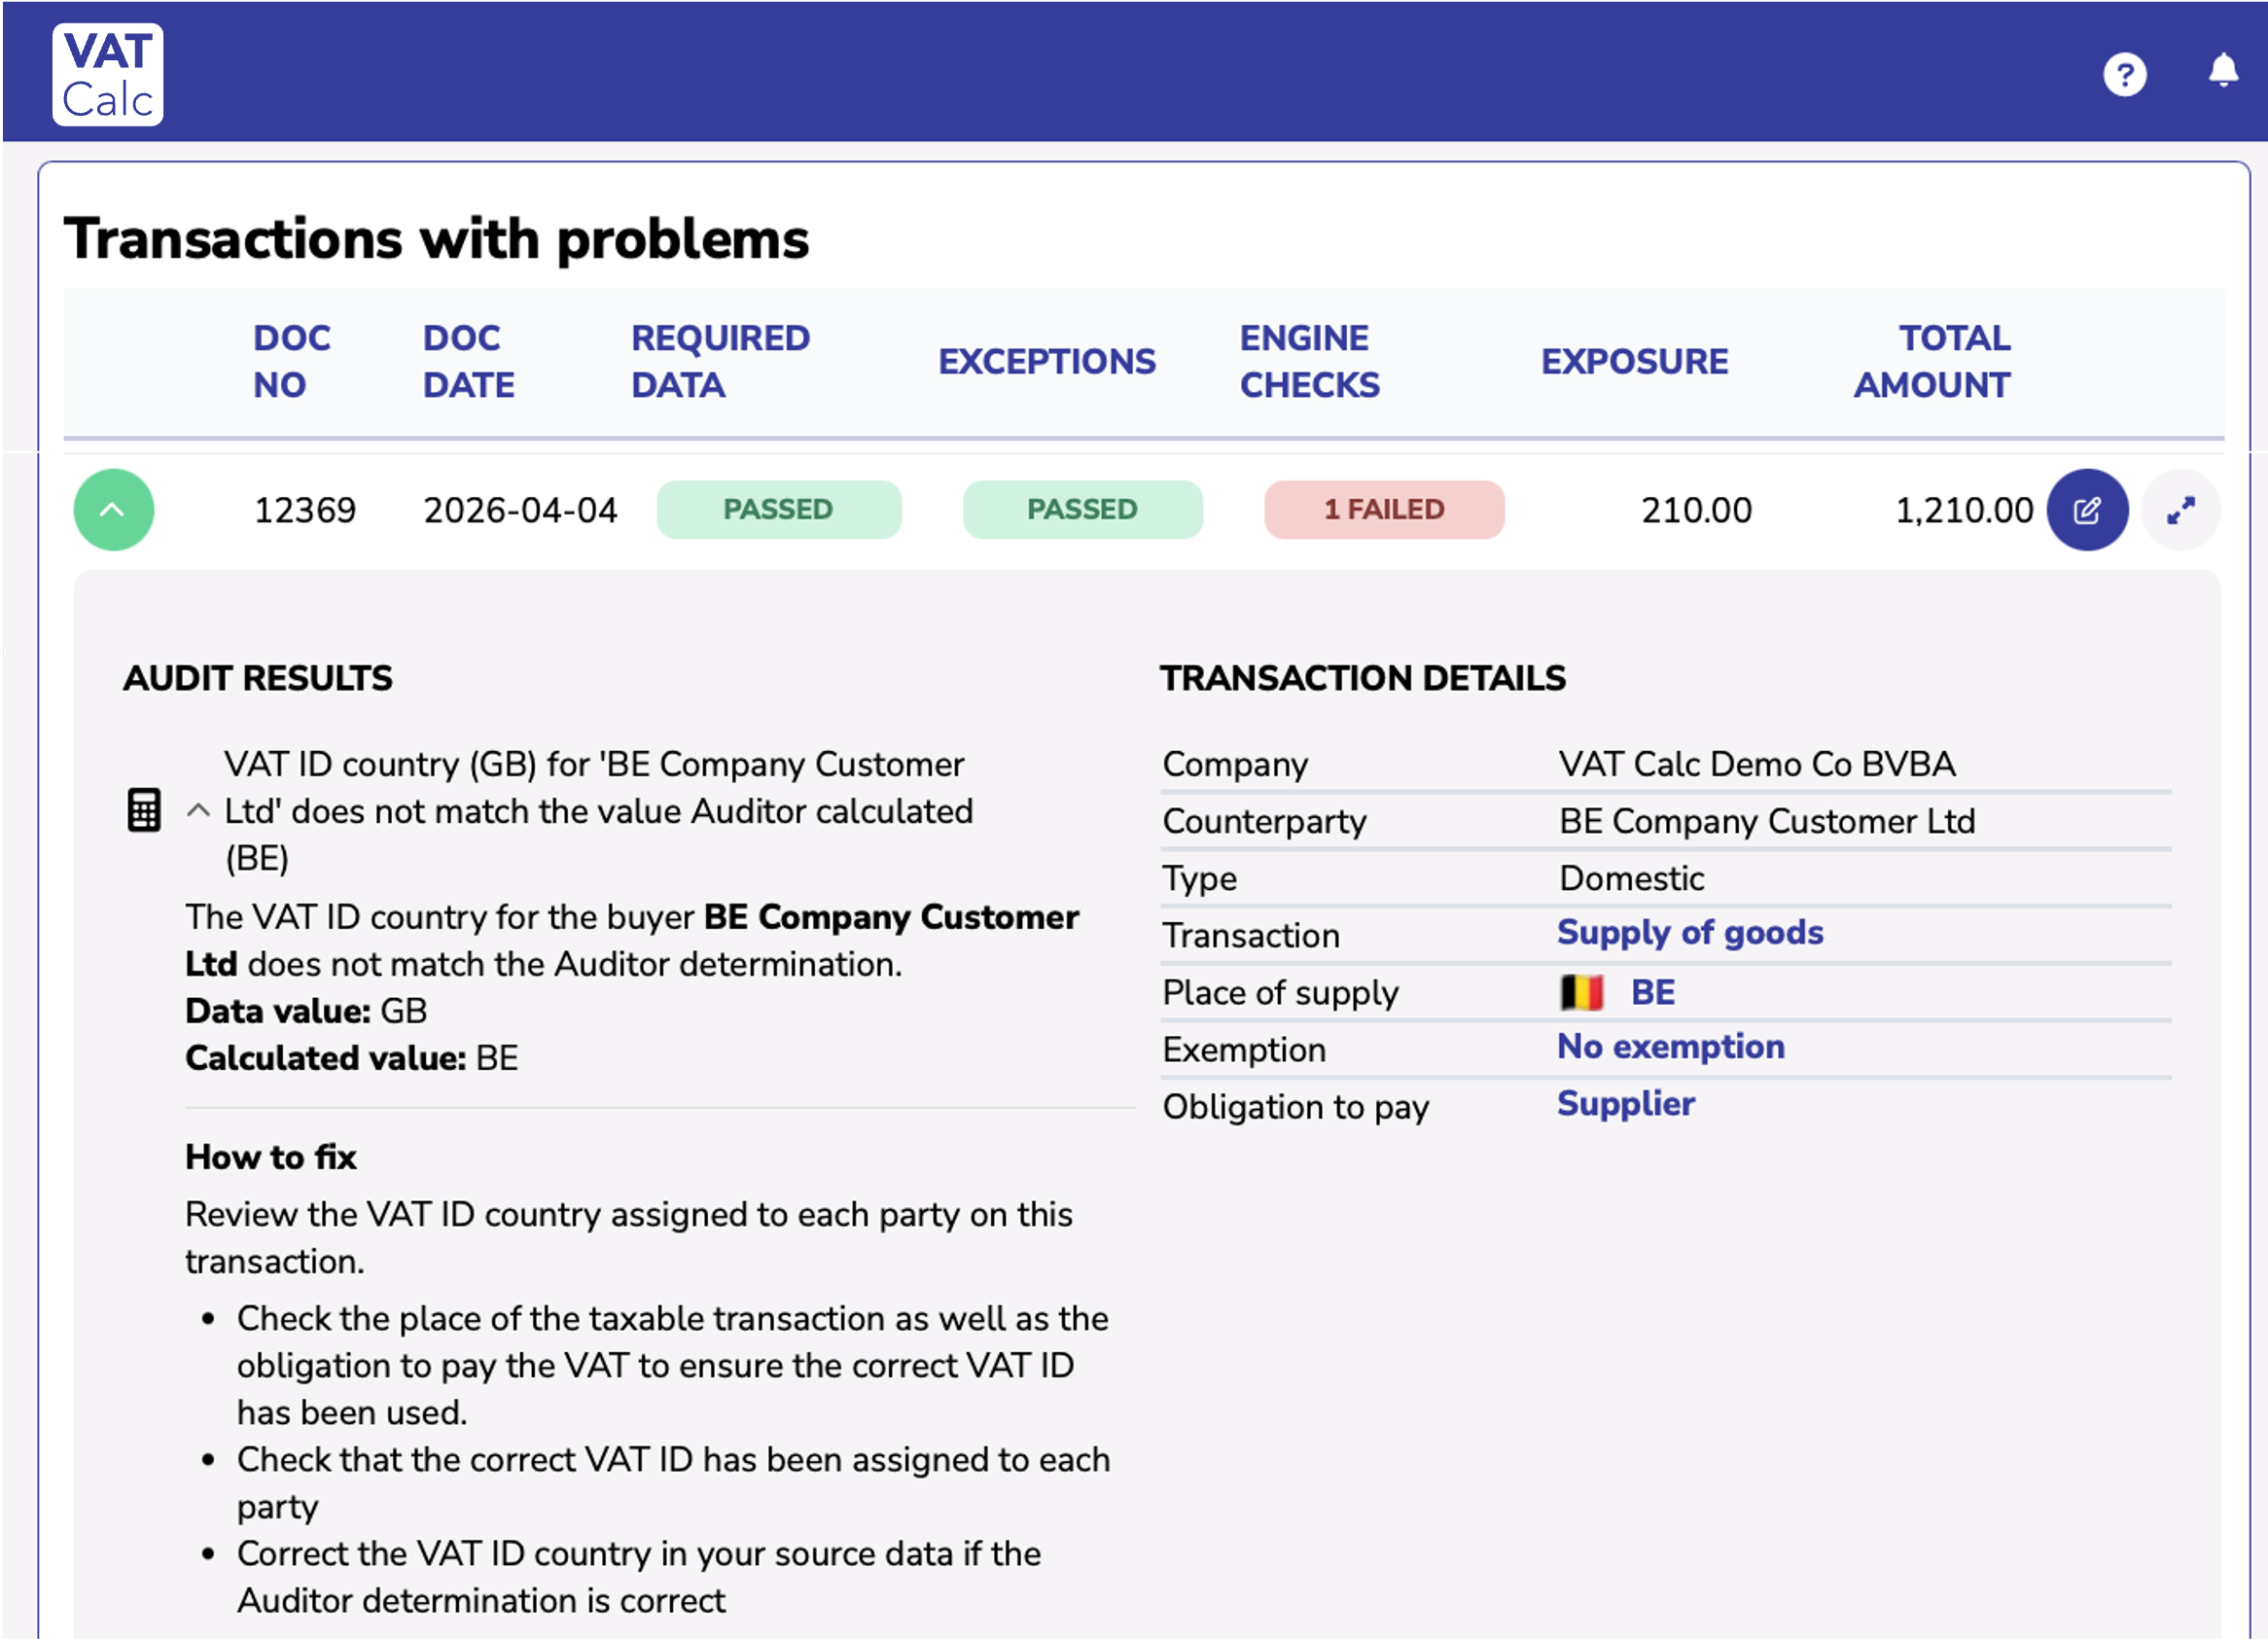This screenshot has height=1640, width=2268.
Task: Click the 1 FAILED engine checks badge
Action: pyautogui.click(x=1384, y=510)
